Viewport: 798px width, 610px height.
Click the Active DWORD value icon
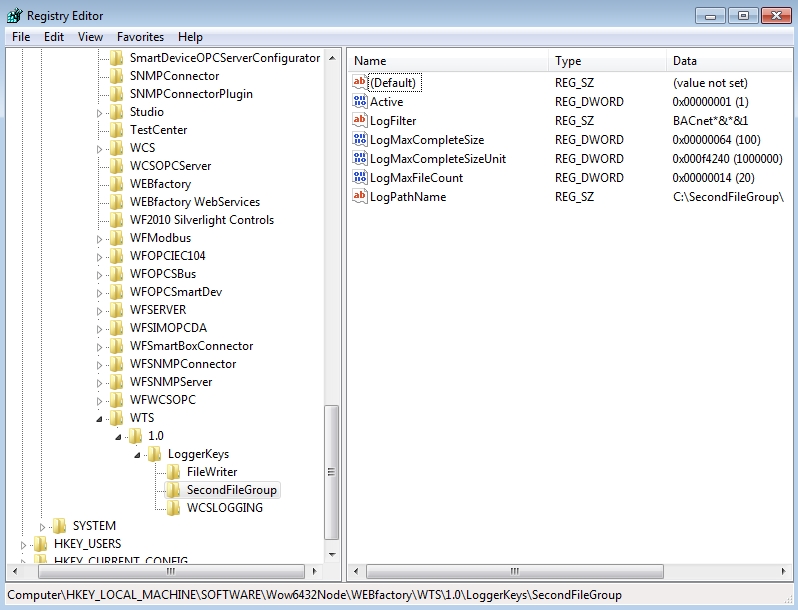360,101
